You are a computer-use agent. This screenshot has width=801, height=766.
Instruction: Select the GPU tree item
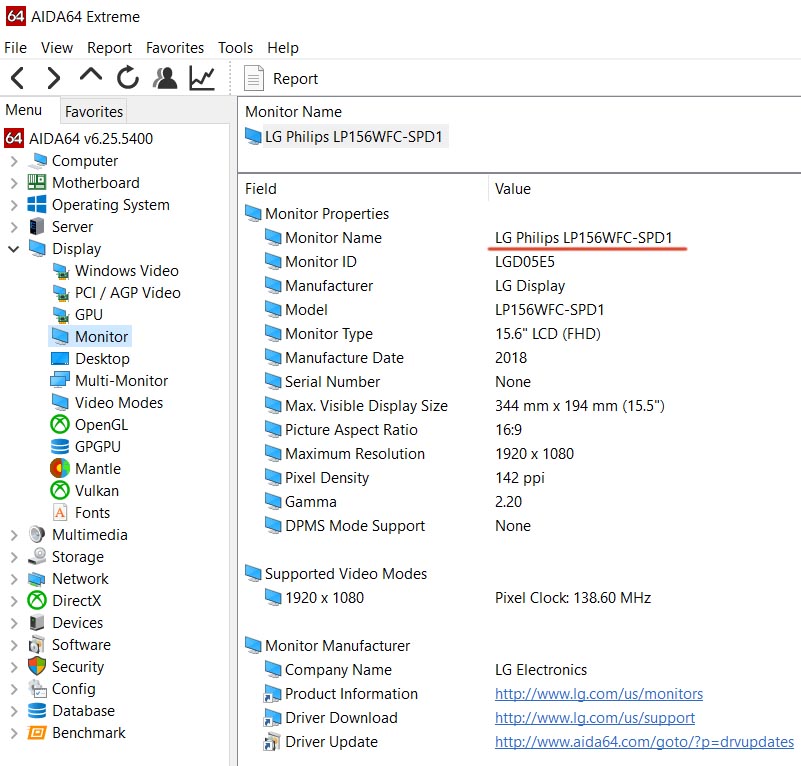point(89,315)
